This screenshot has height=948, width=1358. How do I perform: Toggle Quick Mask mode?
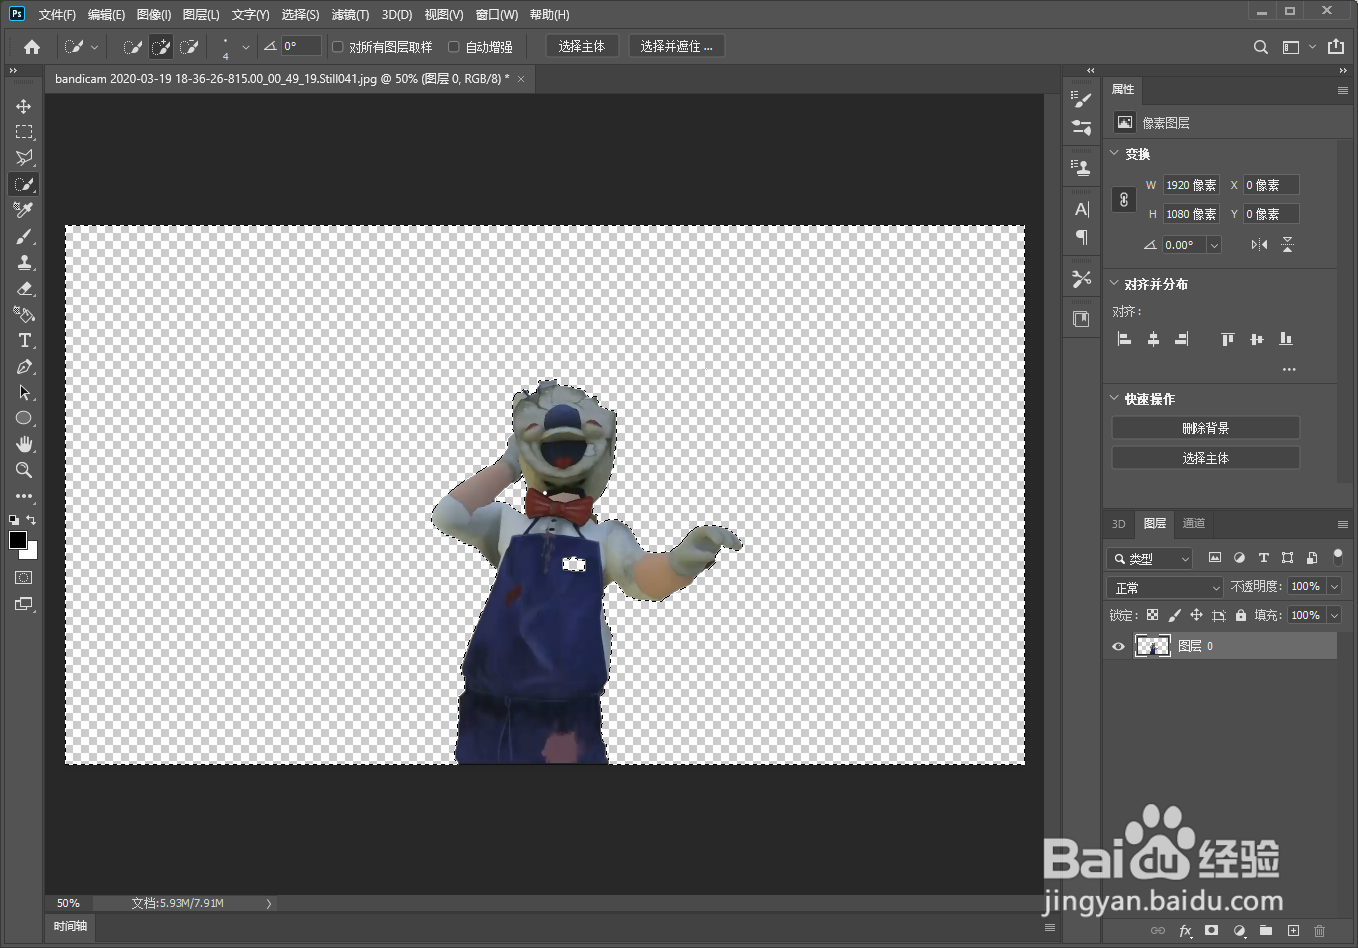pos(24,578)
